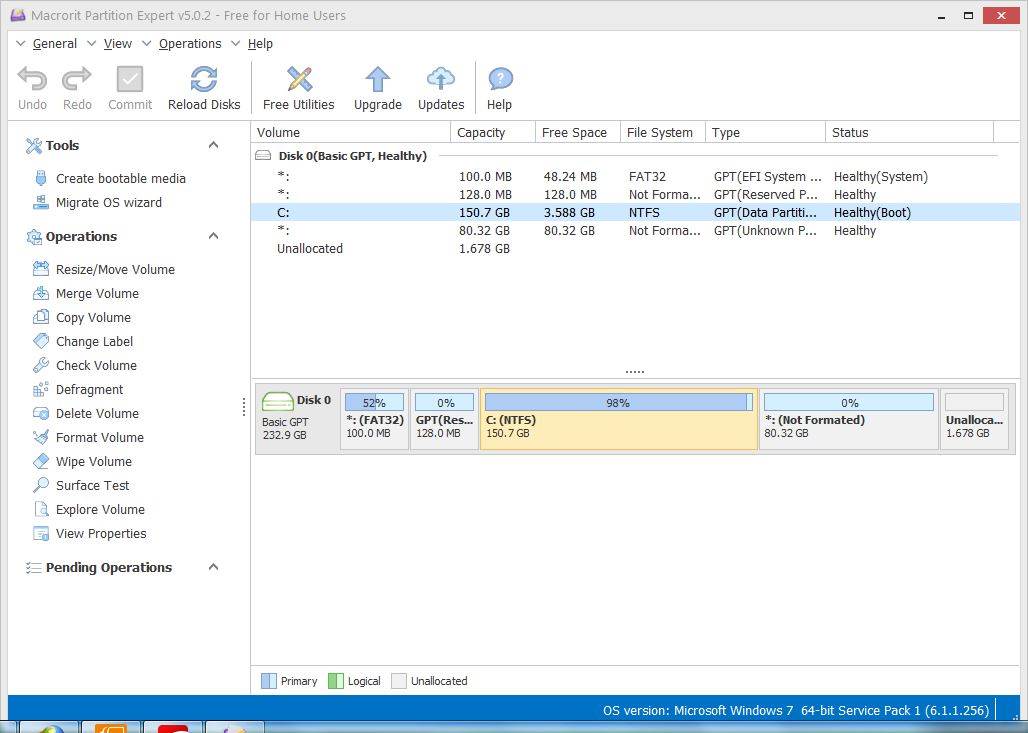Screen dimensions: 1028x733
Task: Click the Create bootable media icon
Action: click(x=41, y=178)
